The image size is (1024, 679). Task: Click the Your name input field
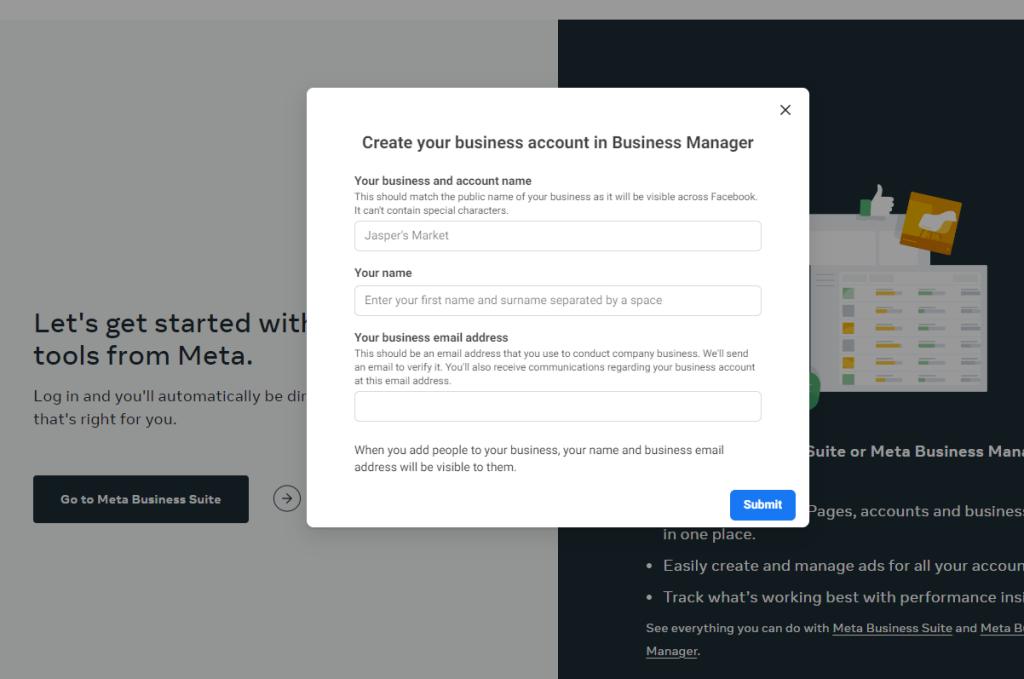[x=558, y=300]
